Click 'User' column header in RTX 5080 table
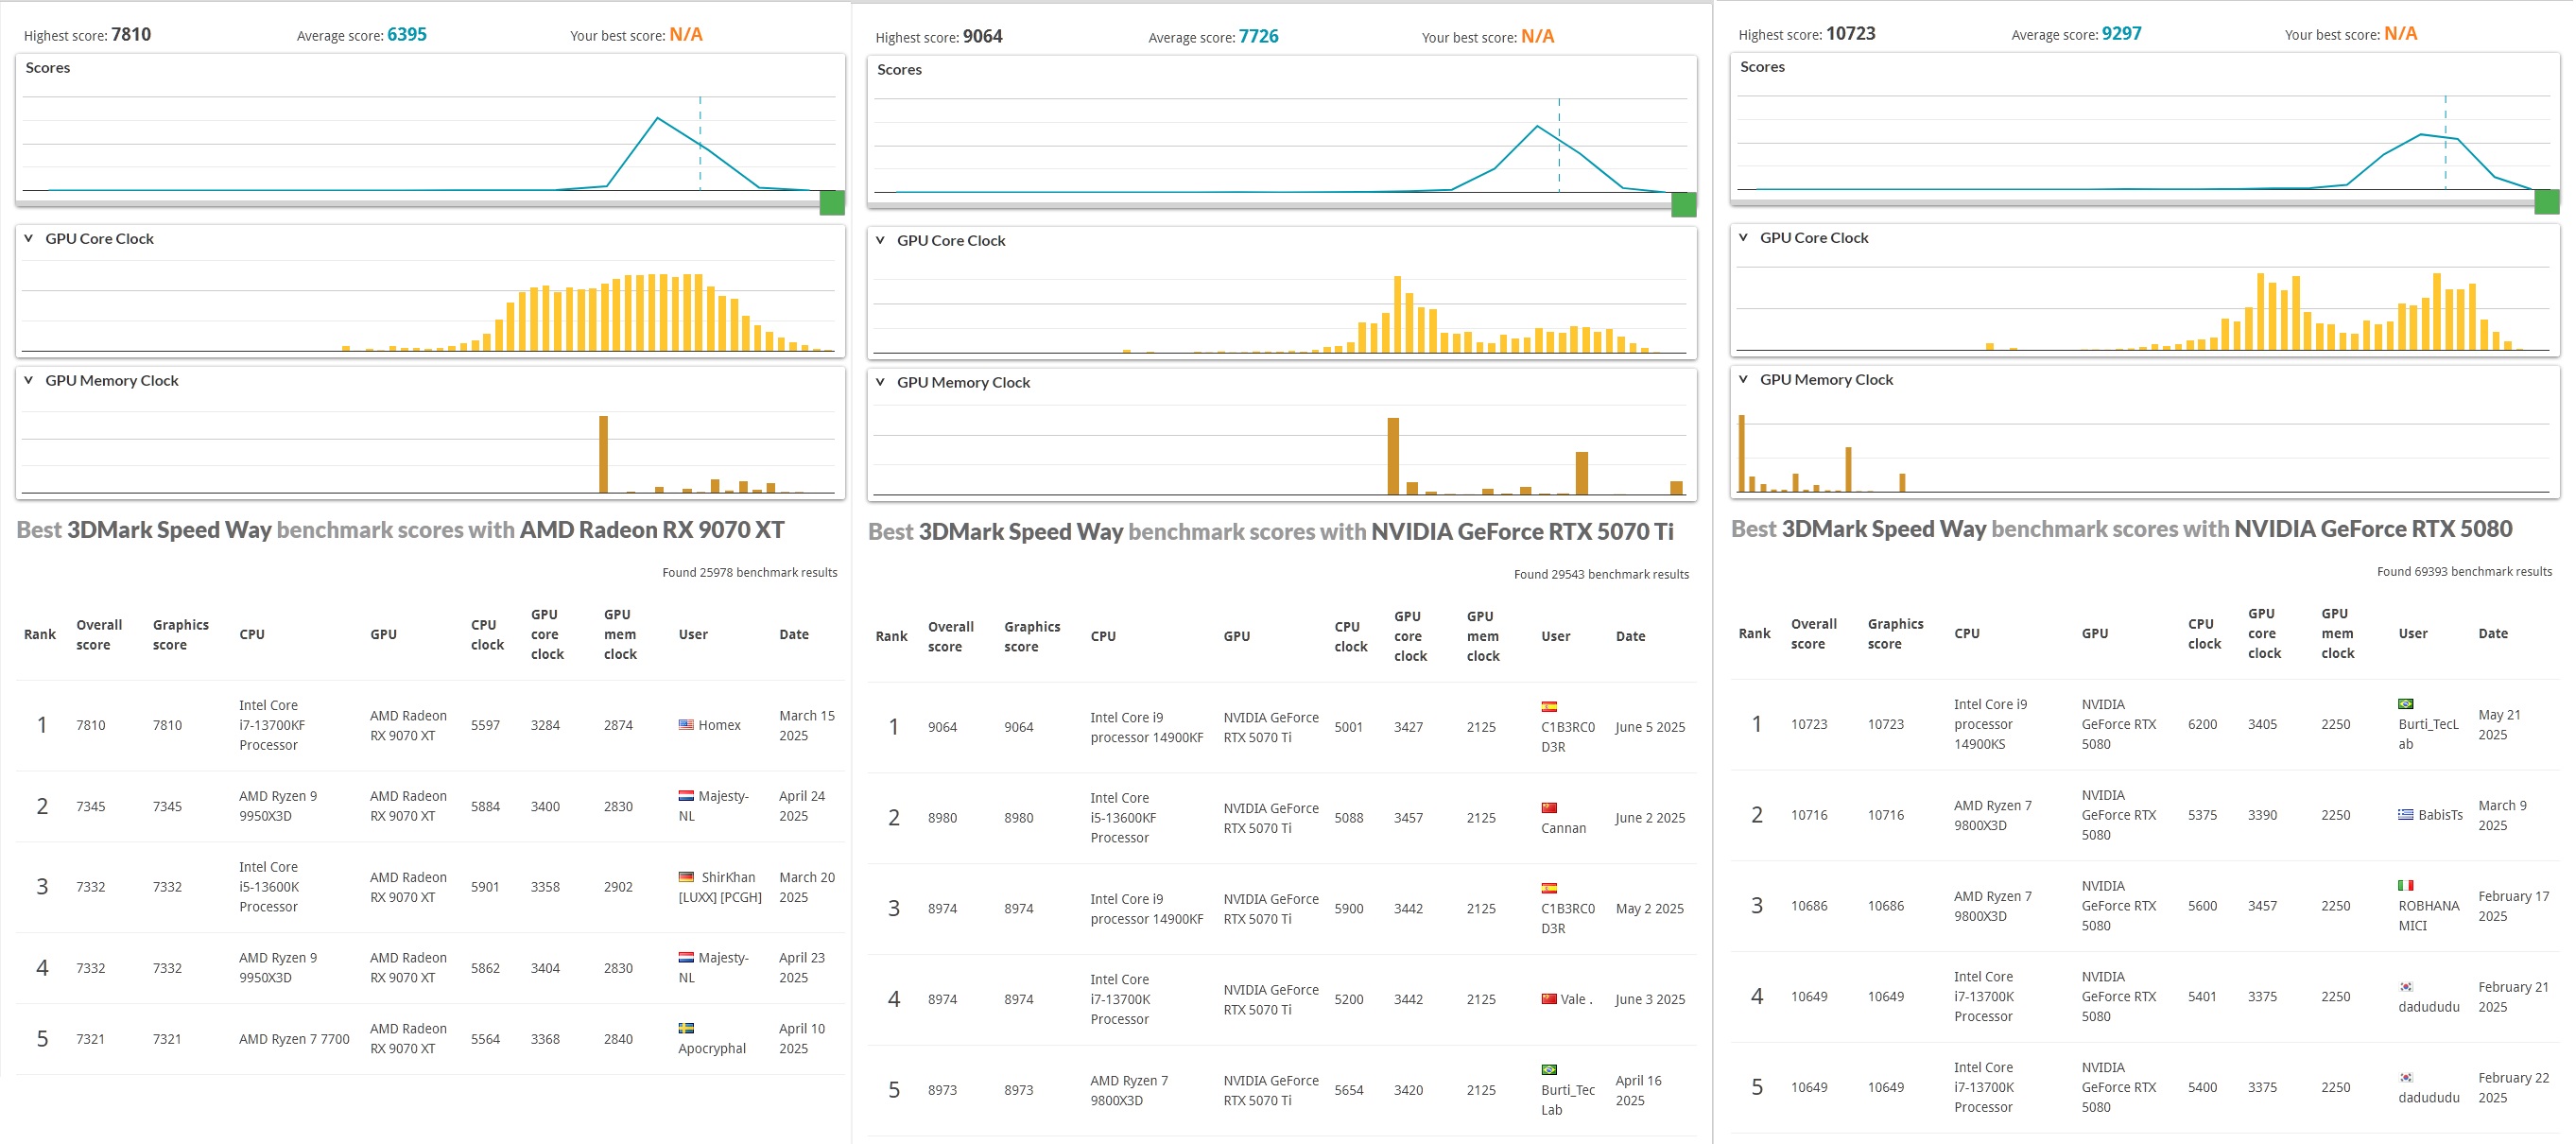2576x1144 pixels. pyautogui.click(x=2413, y=634)
